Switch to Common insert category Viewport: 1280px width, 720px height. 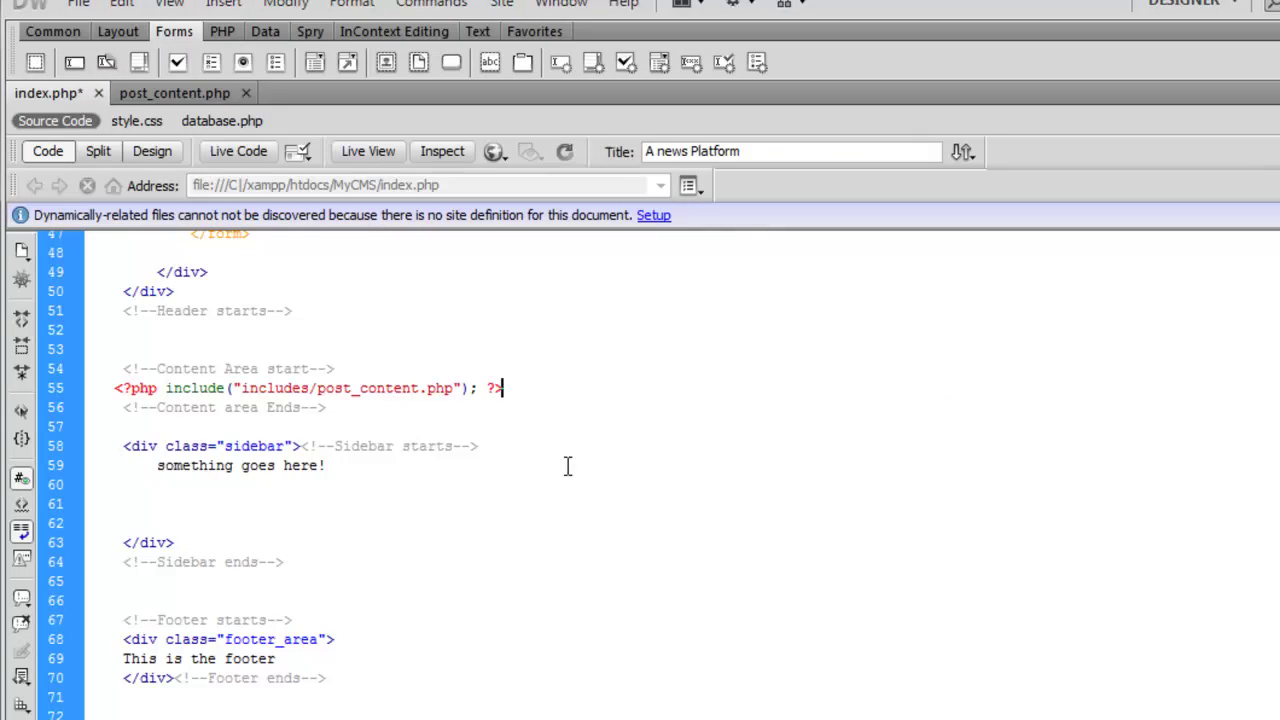point(53,32)
